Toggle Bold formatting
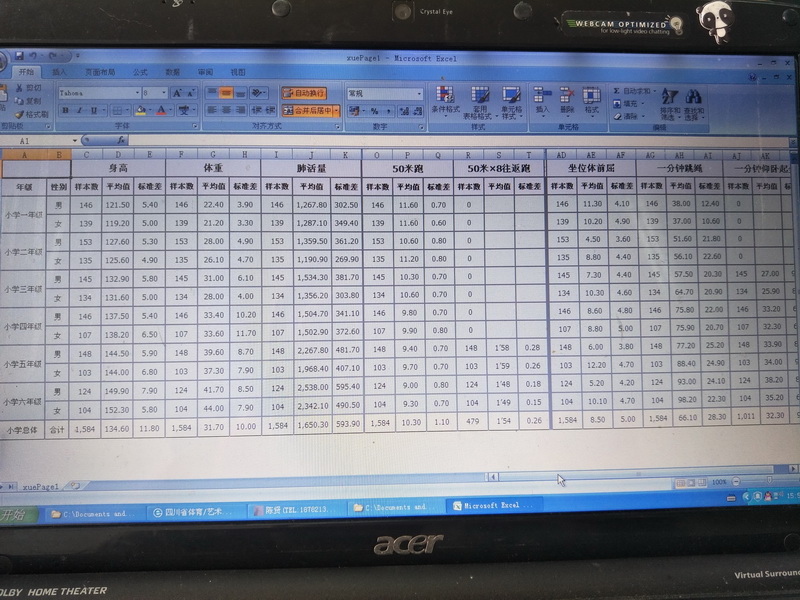This screenshot has width=800, height=600. pyautogui.click(x=65, y=111)
